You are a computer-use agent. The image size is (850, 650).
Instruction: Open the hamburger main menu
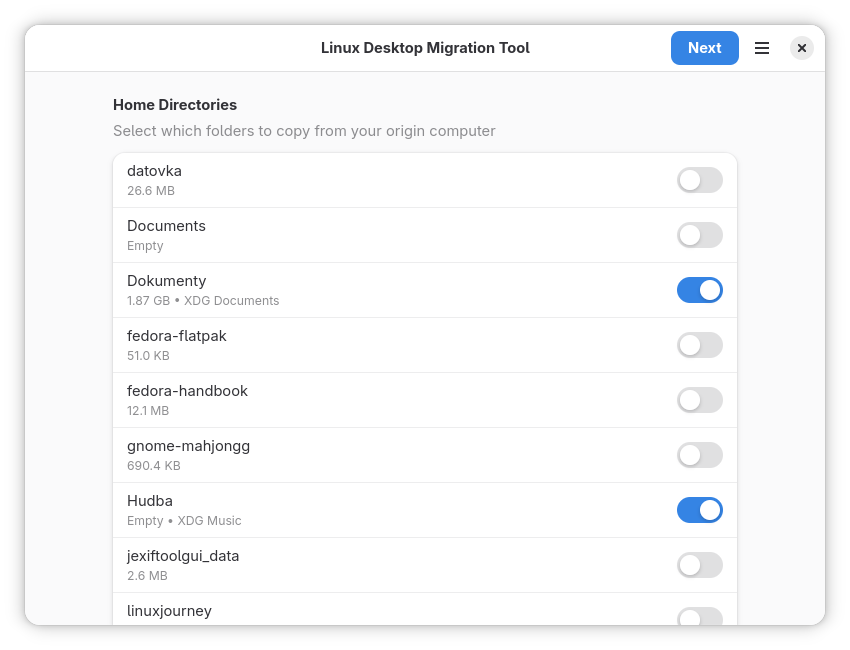tap(762, 48)
